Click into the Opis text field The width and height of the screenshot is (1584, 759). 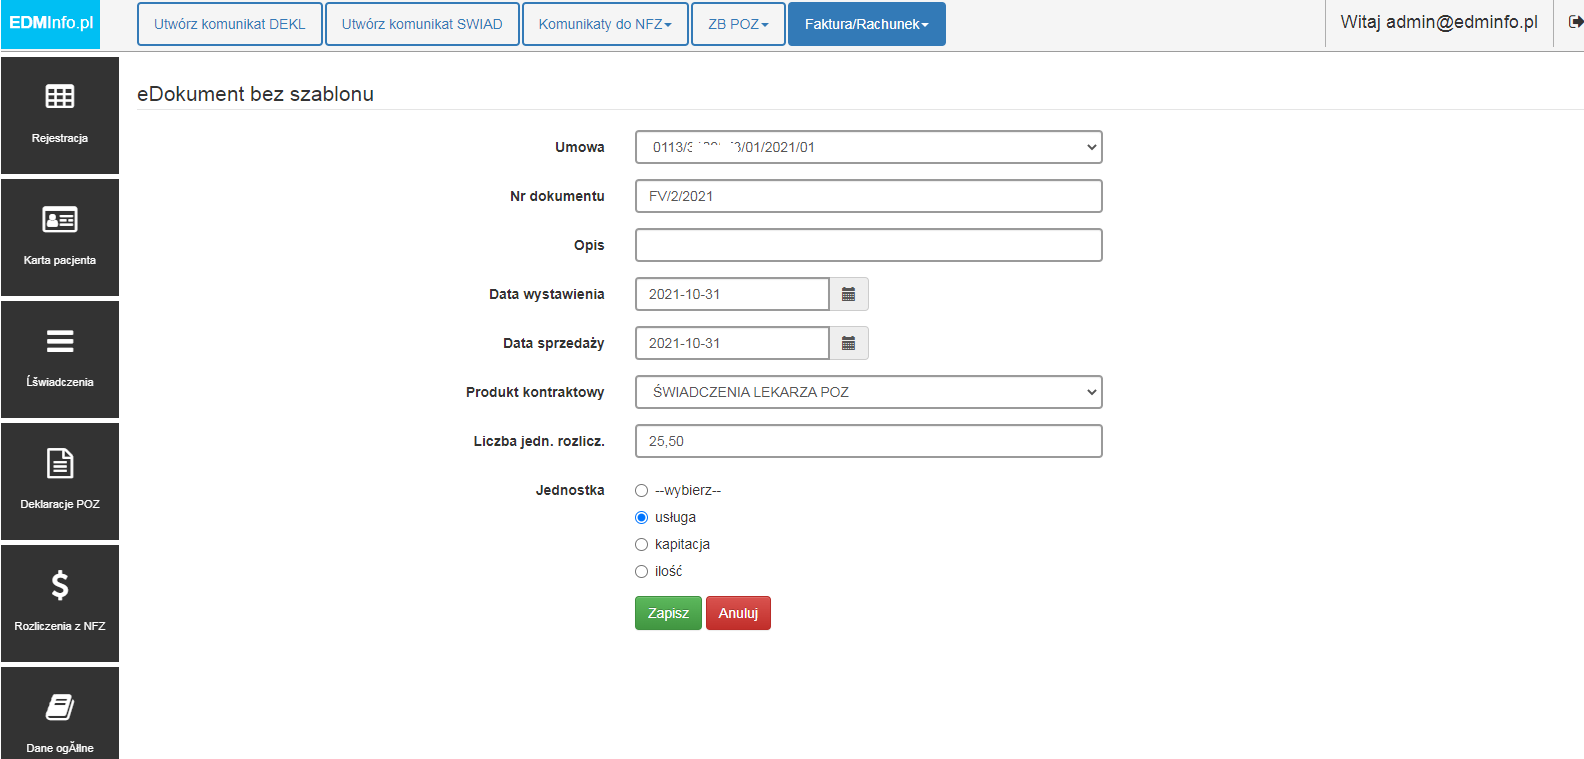coord(868,245)
